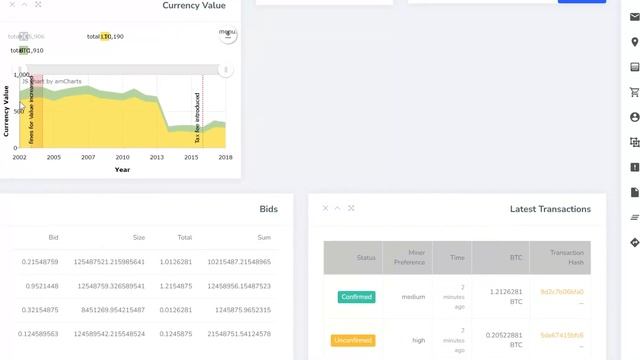This screenshot has height=360, width=640.
Task: Click the blue button at the top right
Action: 582,1
